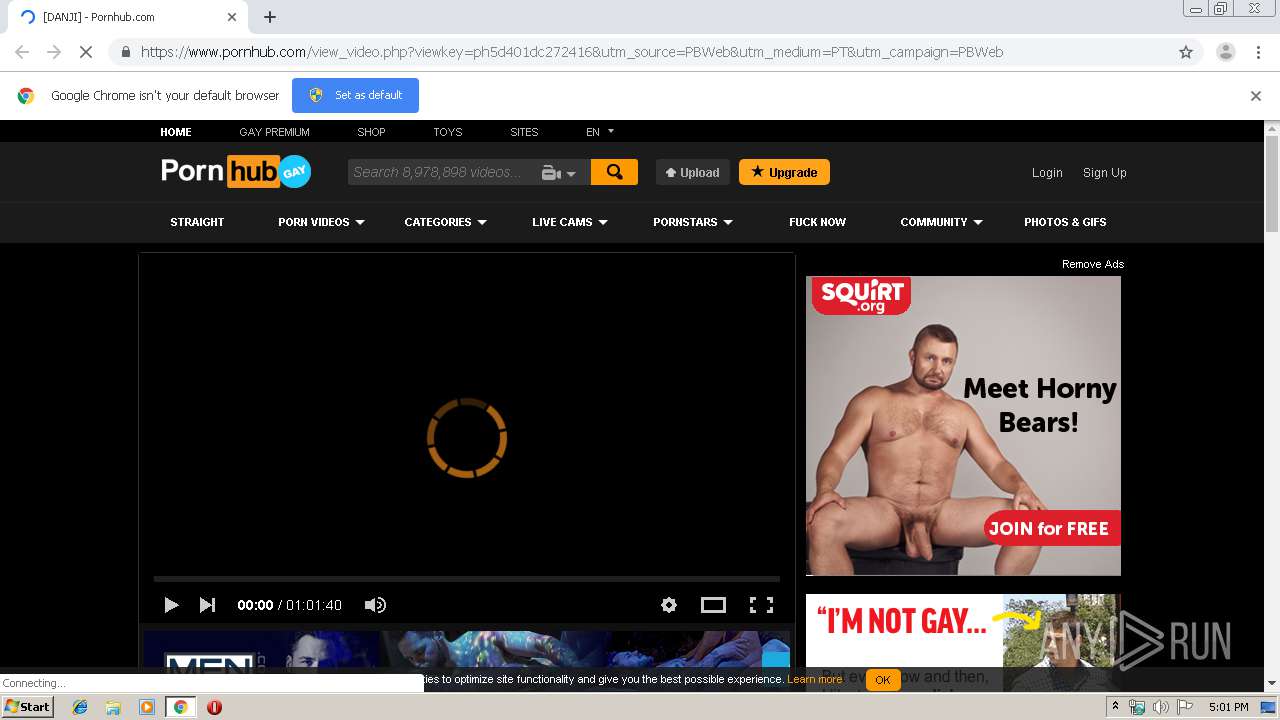
Task: Switch to STRAIGHT section
Action: point(197,222)
